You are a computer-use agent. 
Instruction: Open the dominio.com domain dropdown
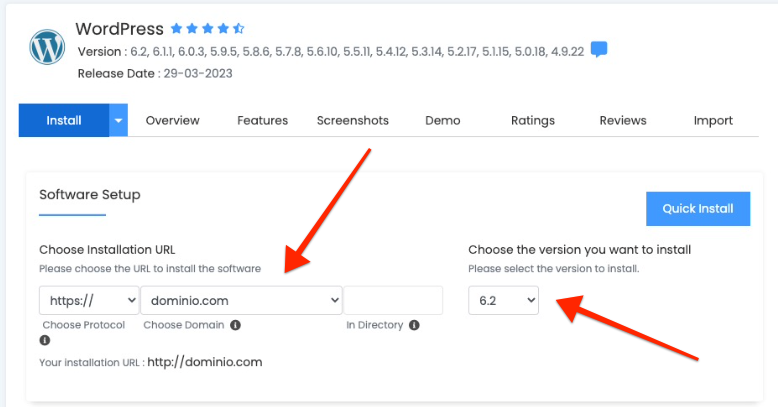(x=242, y=300)
